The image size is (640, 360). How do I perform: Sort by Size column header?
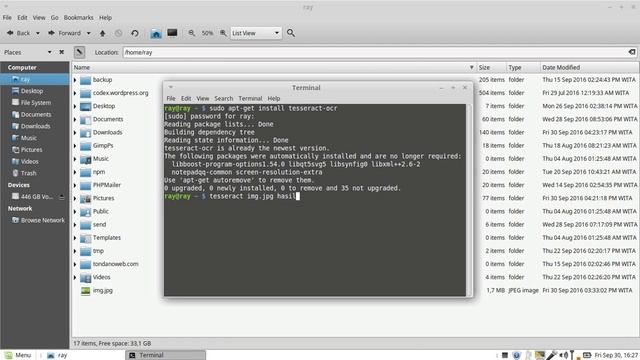click(491, 67)
